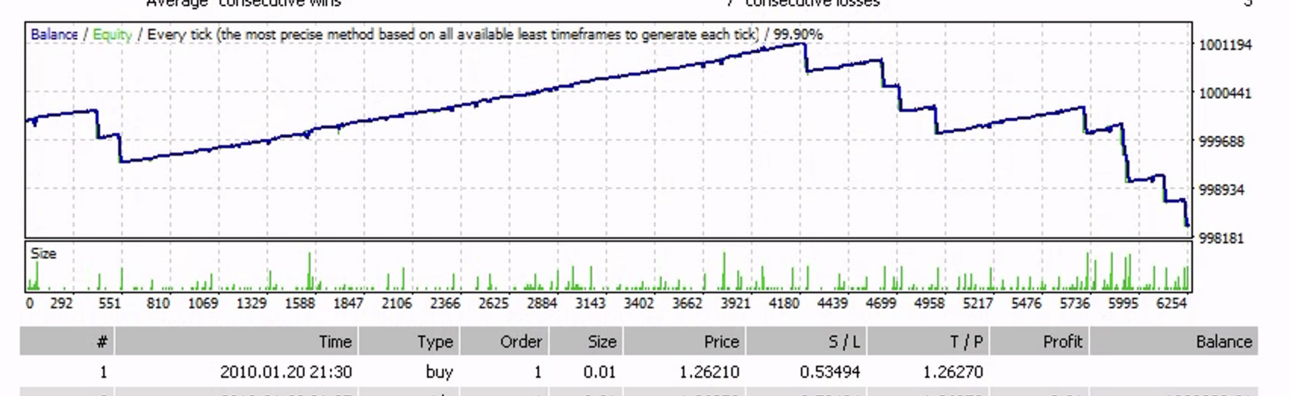Select the 0.01 size cell

tap(601, 373)
